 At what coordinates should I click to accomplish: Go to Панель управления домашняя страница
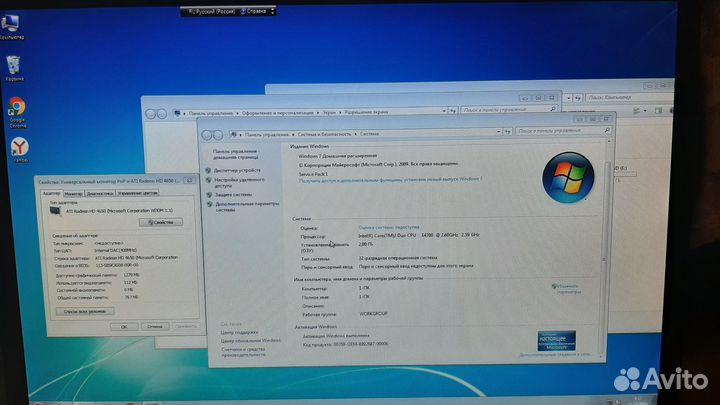(236, 154)
